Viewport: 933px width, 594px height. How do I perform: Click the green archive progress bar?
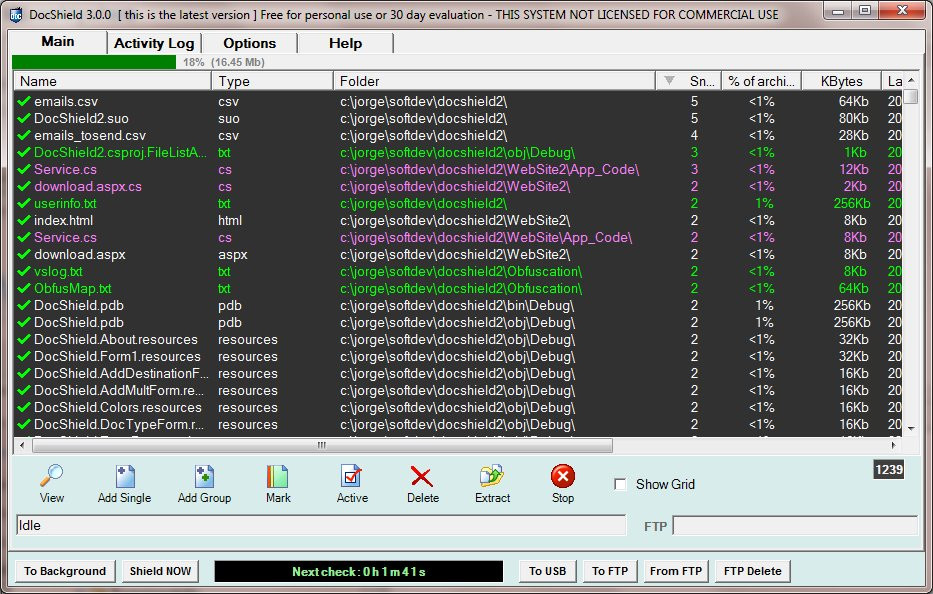(x=94, y=62)
